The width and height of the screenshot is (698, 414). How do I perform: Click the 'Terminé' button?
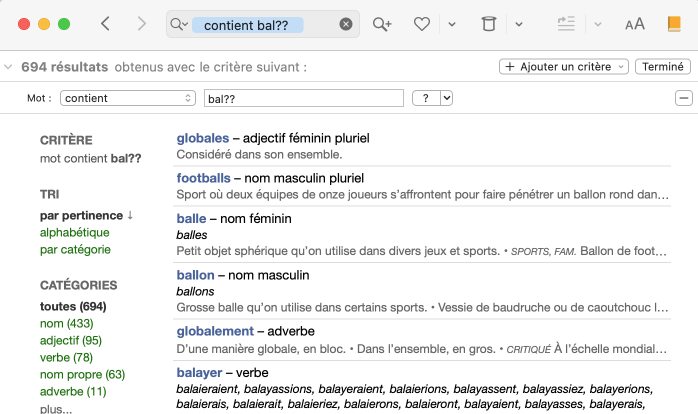pyautogui.click(x=663, y=67)
